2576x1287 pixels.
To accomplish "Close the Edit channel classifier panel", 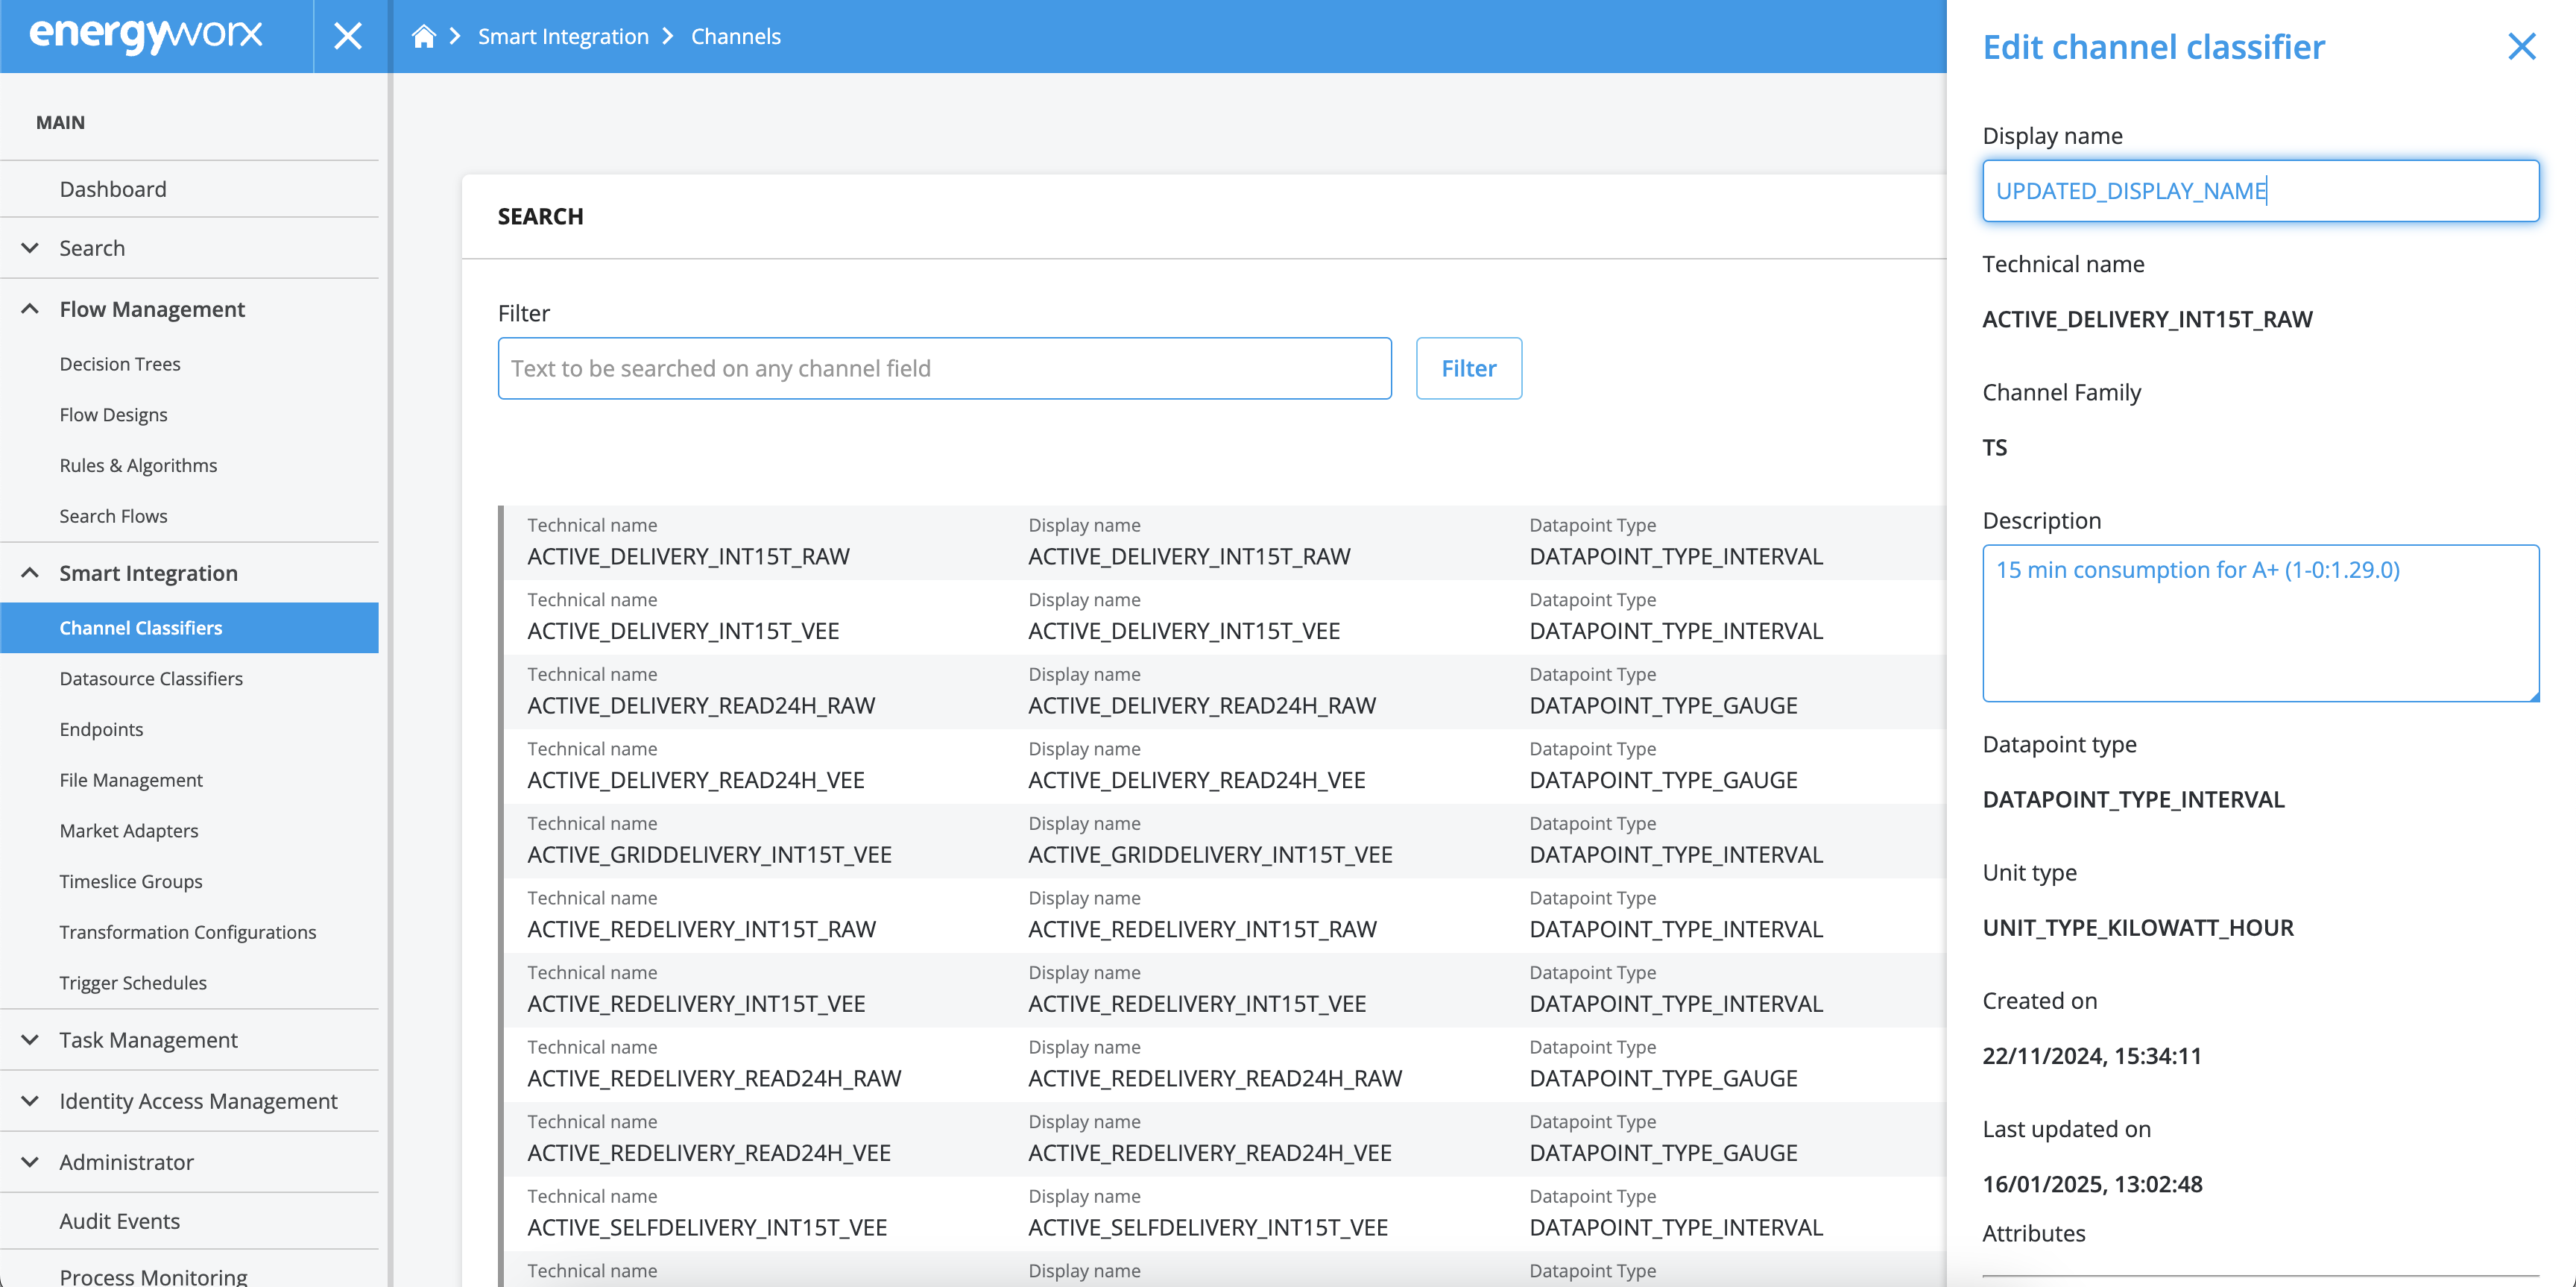I will [2521, 46].
